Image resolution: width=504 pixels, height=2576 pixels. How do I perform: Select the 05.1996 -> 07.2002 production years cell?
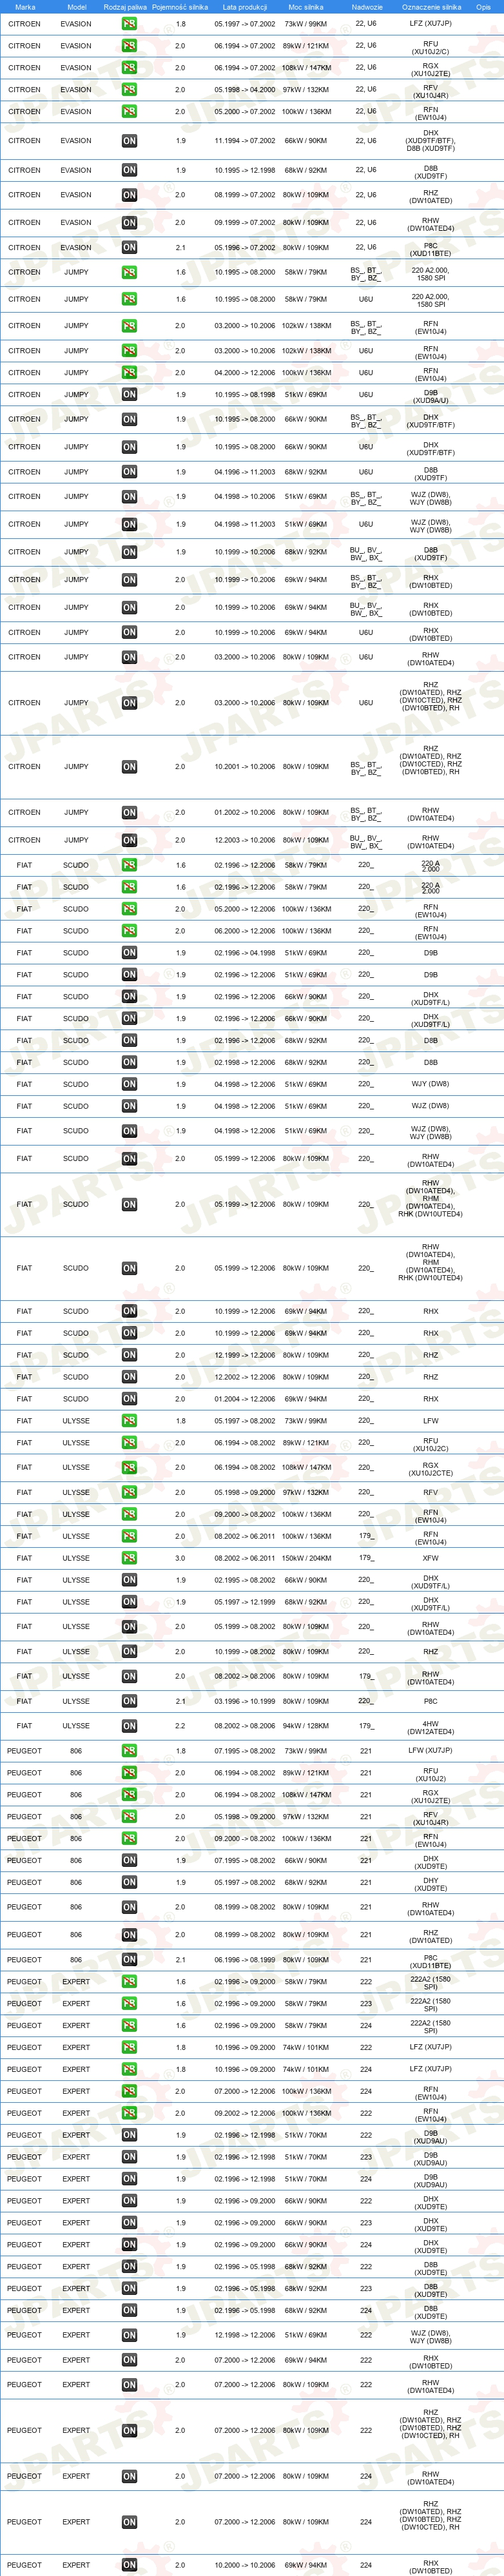pyautogui.click(x=244, y=248)
